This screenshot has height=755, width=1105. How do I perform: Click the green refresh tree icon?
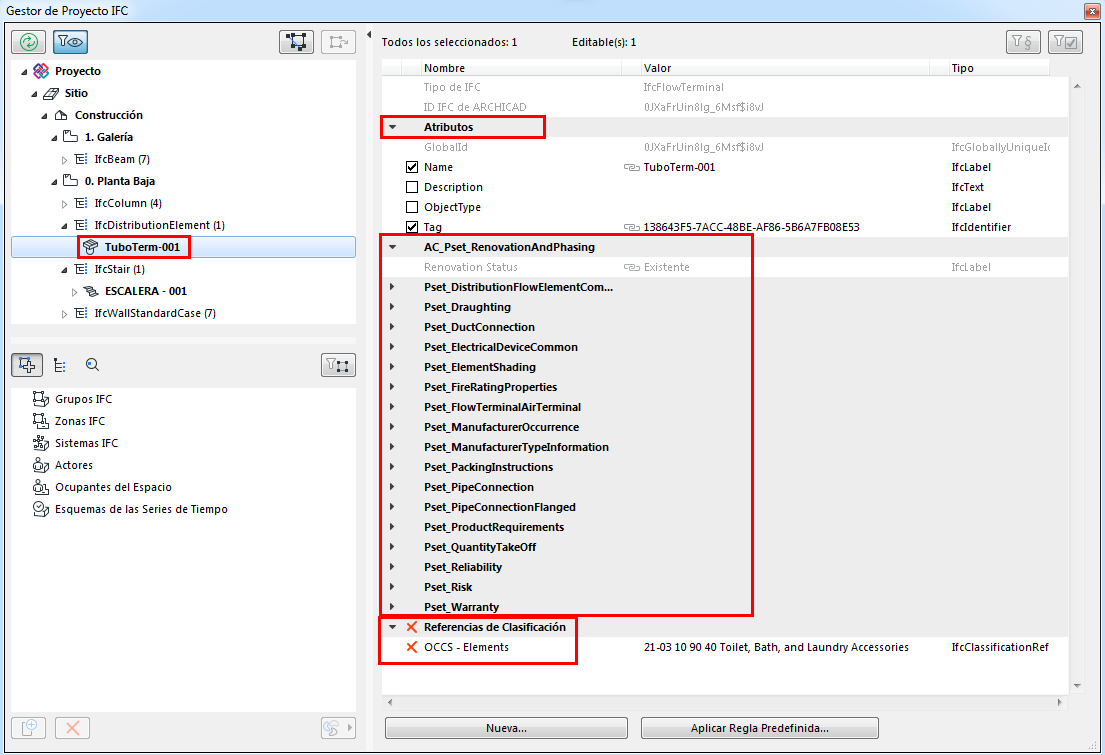click(28, 42)
